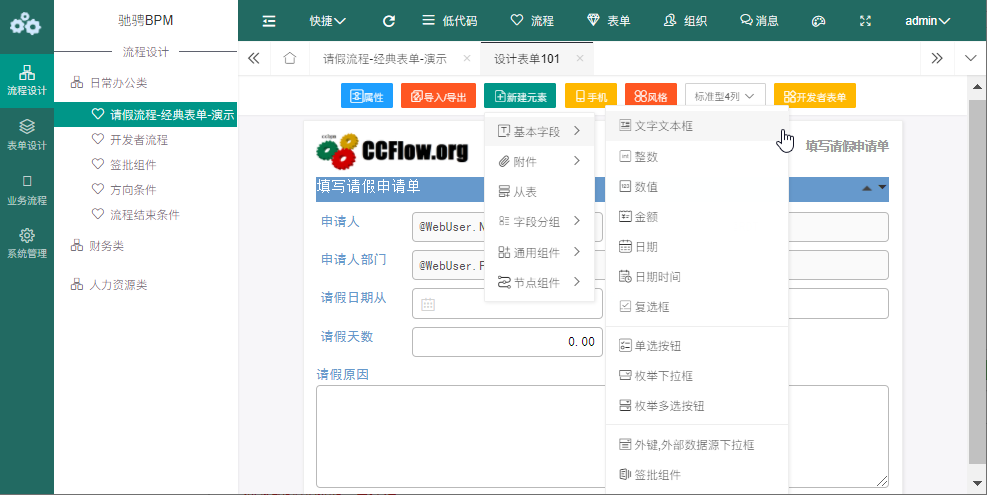
Task: Select 金额 money field type
Action: pyautogui.click(x=697, y=217)
